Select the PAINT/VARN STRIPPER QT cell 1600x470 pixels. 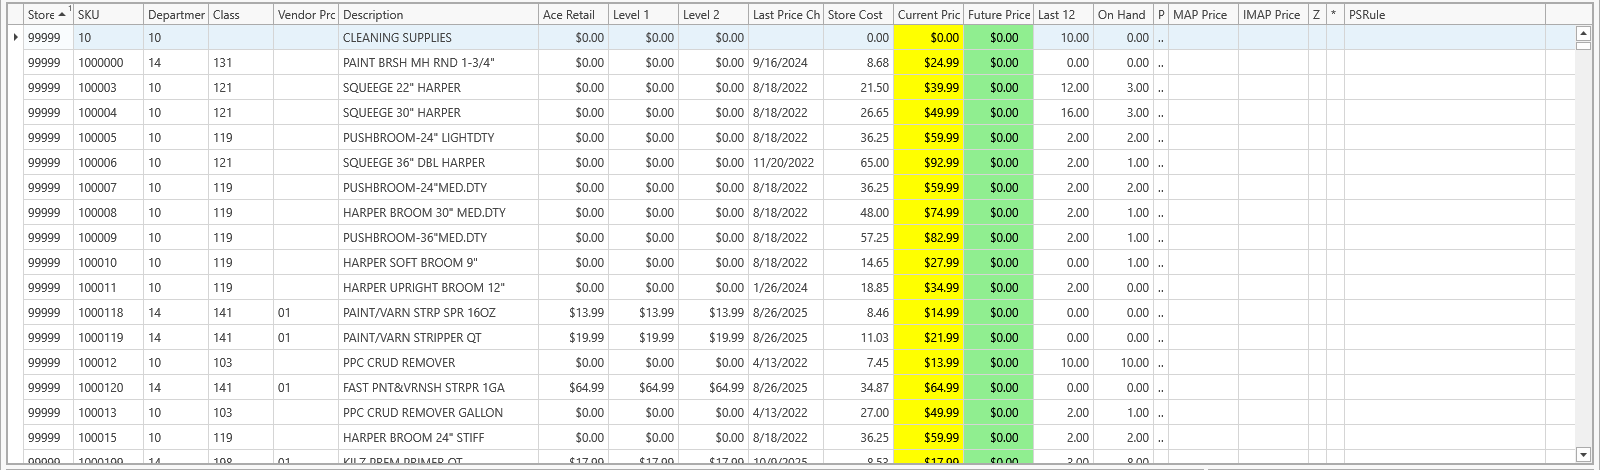(438, 338)
